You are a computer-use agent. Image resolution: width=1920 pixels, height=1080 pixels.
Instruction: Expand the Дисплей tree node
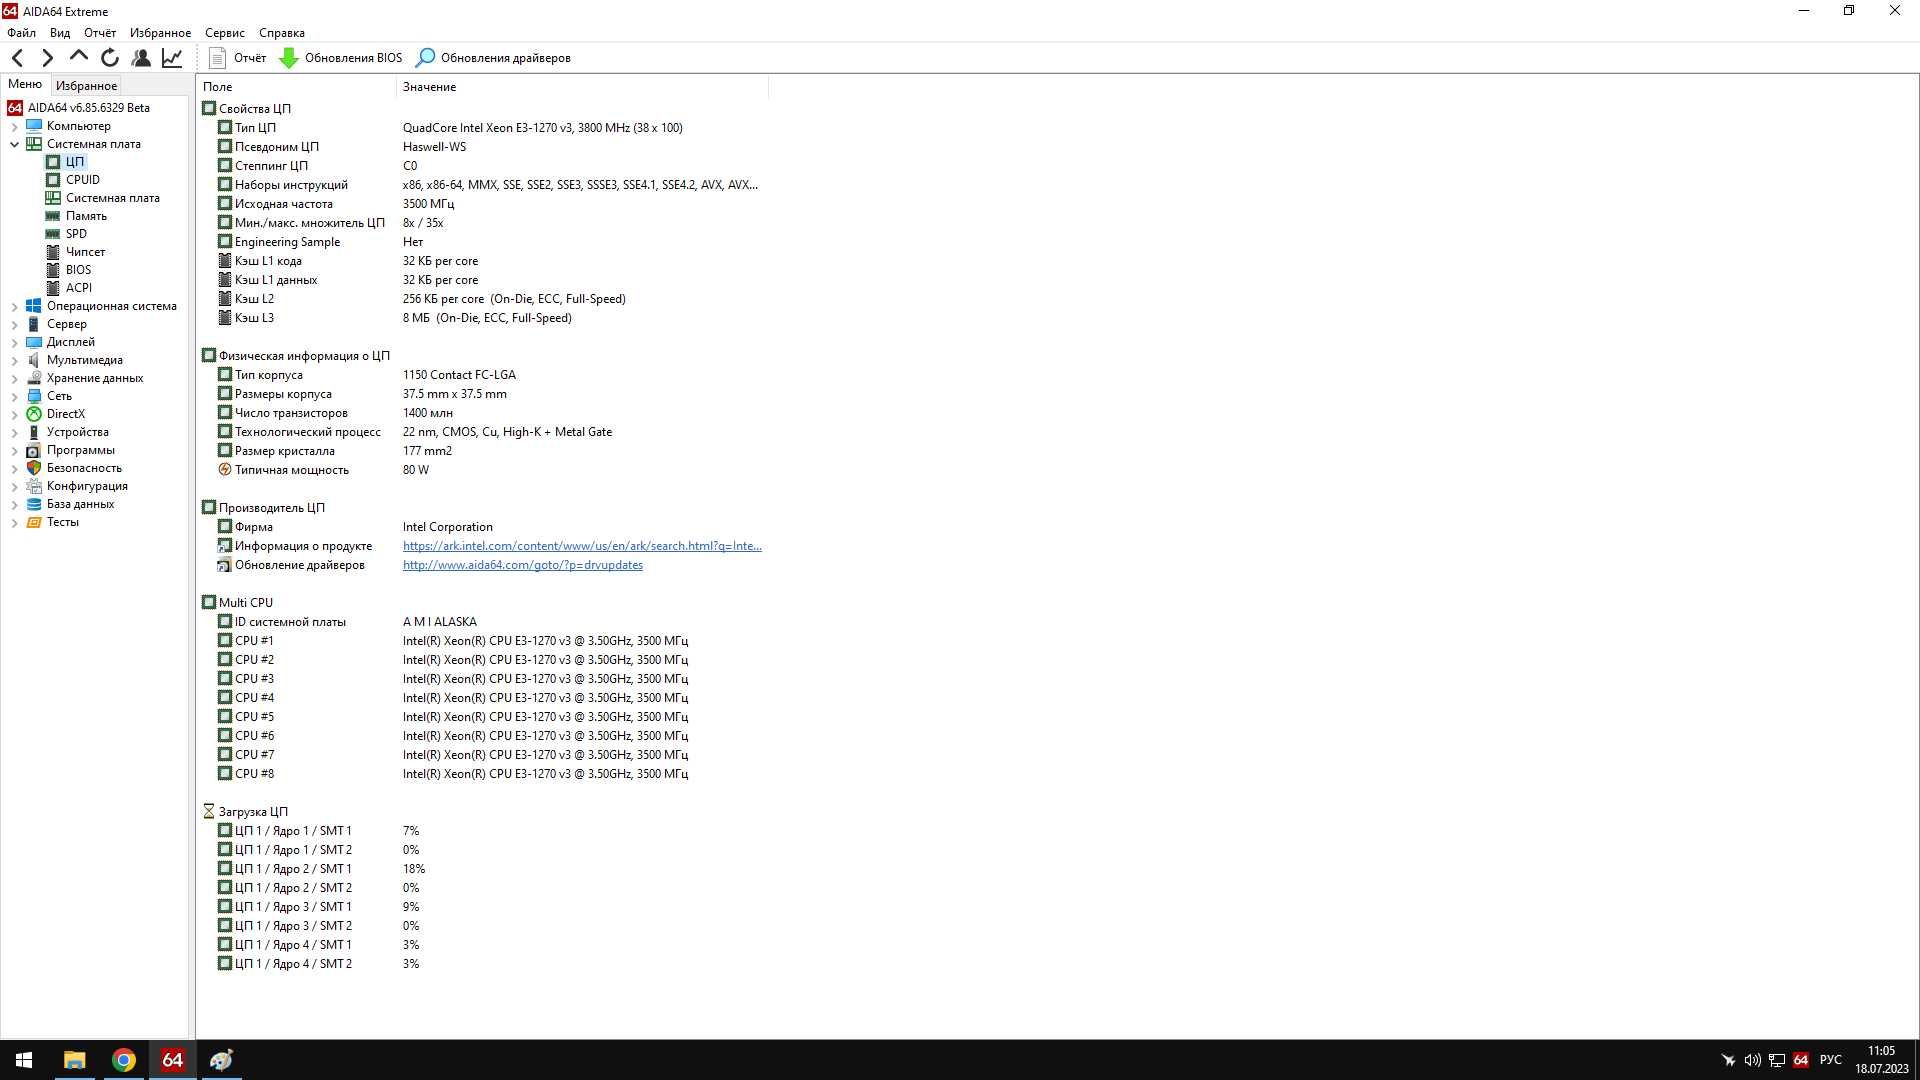[15, 342]
